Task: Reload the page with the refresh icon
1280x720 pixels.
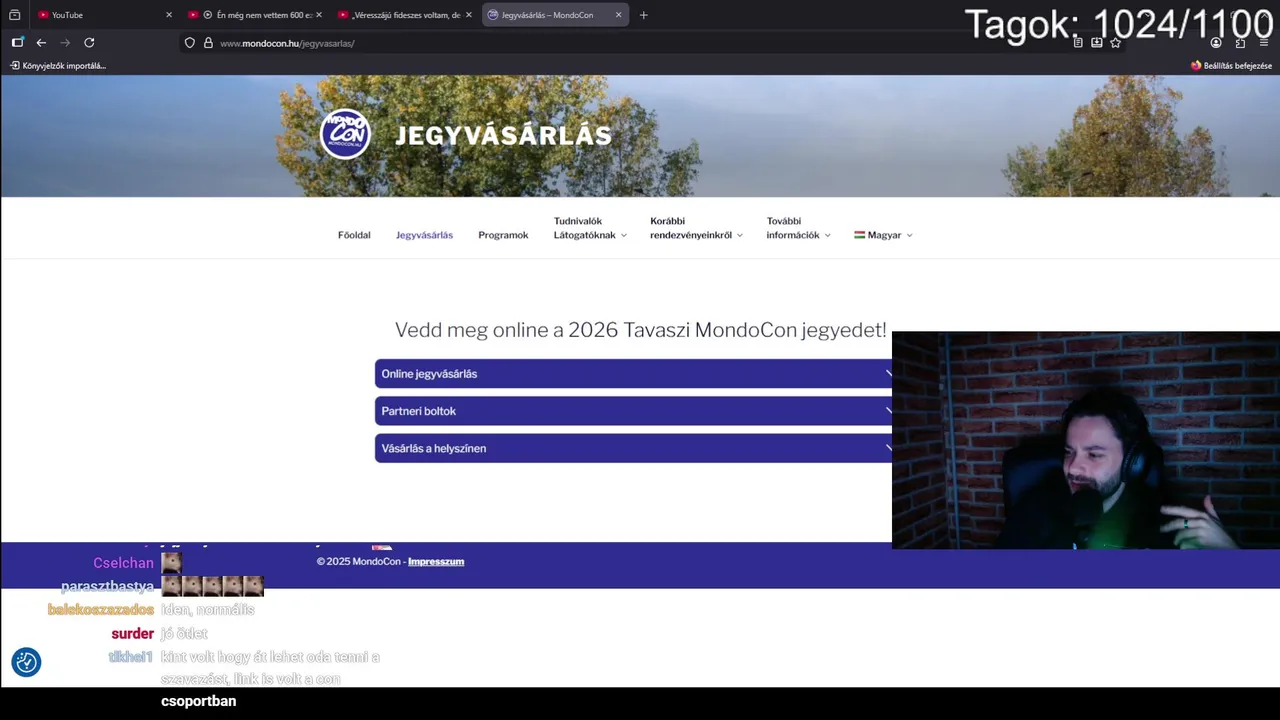Action: click(x=89, y=42)
